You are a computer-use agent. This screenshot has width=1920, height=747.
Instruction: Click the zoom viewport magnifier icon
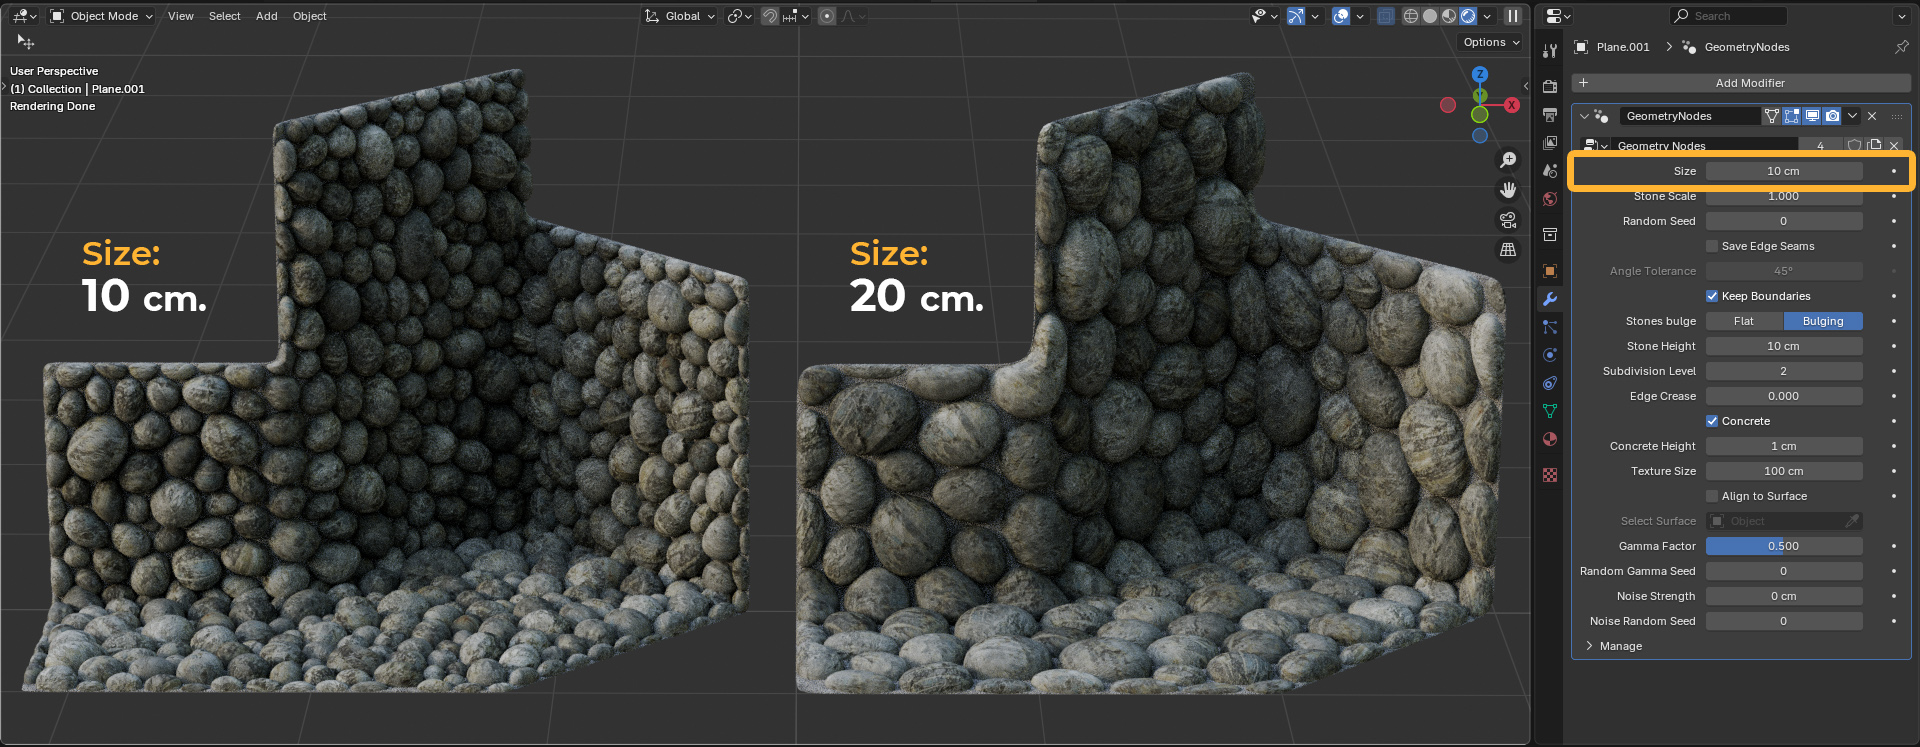point(1508,160)
